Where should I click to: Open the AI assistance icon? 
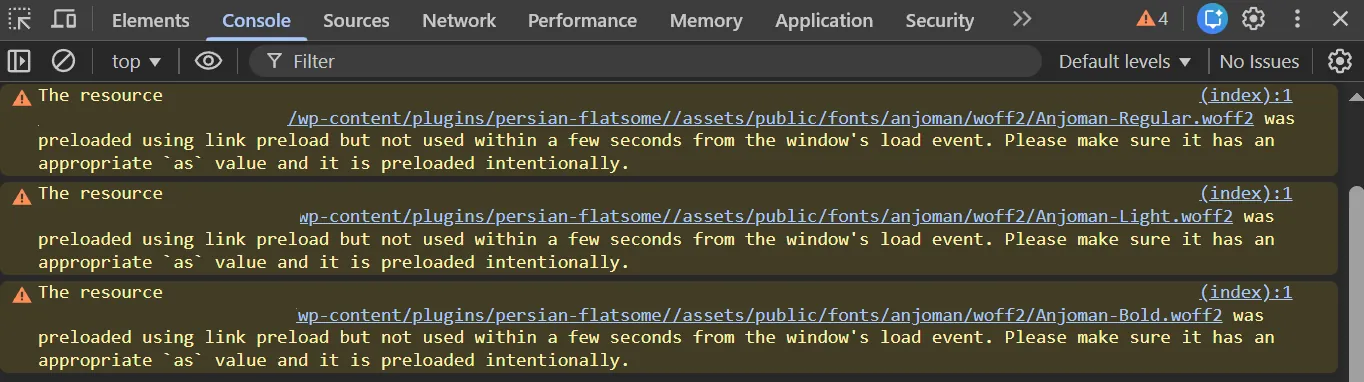click(x=1213, y=19)
